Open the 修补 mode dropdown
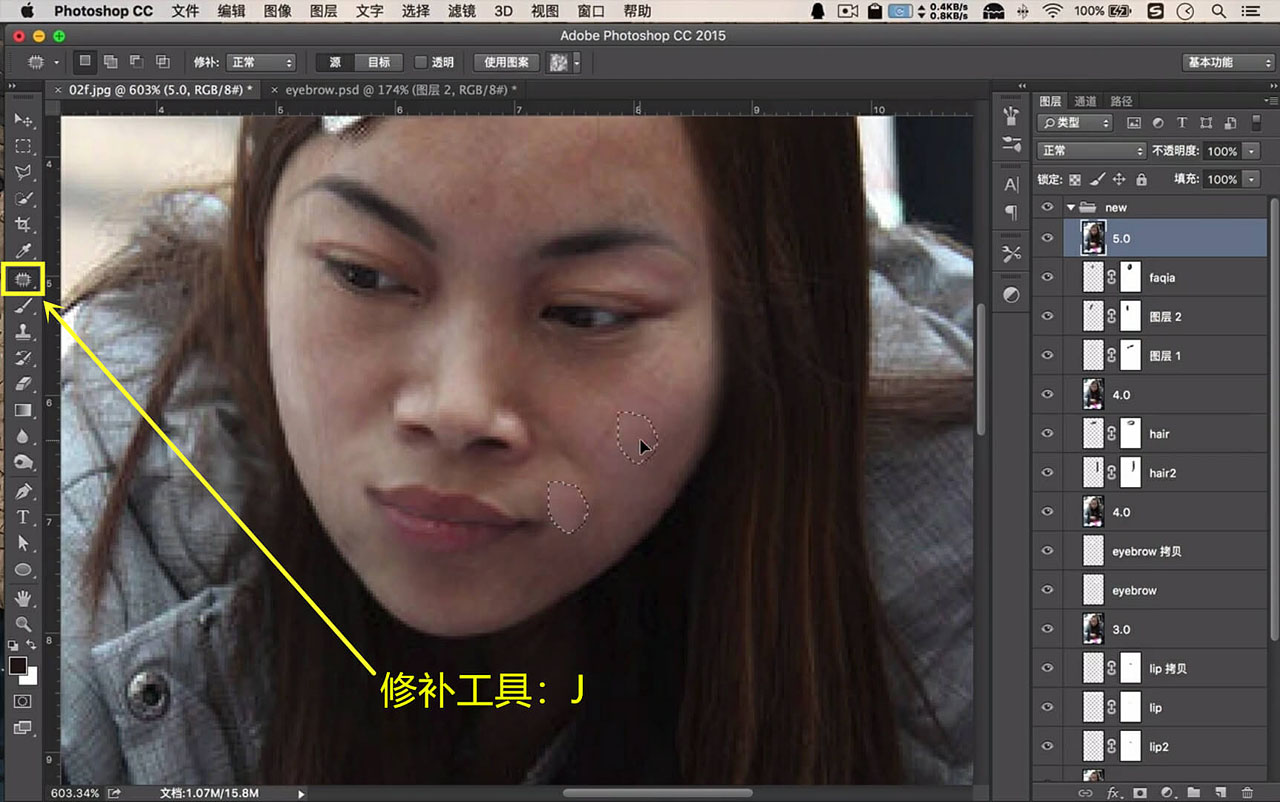 pos(260,62)
